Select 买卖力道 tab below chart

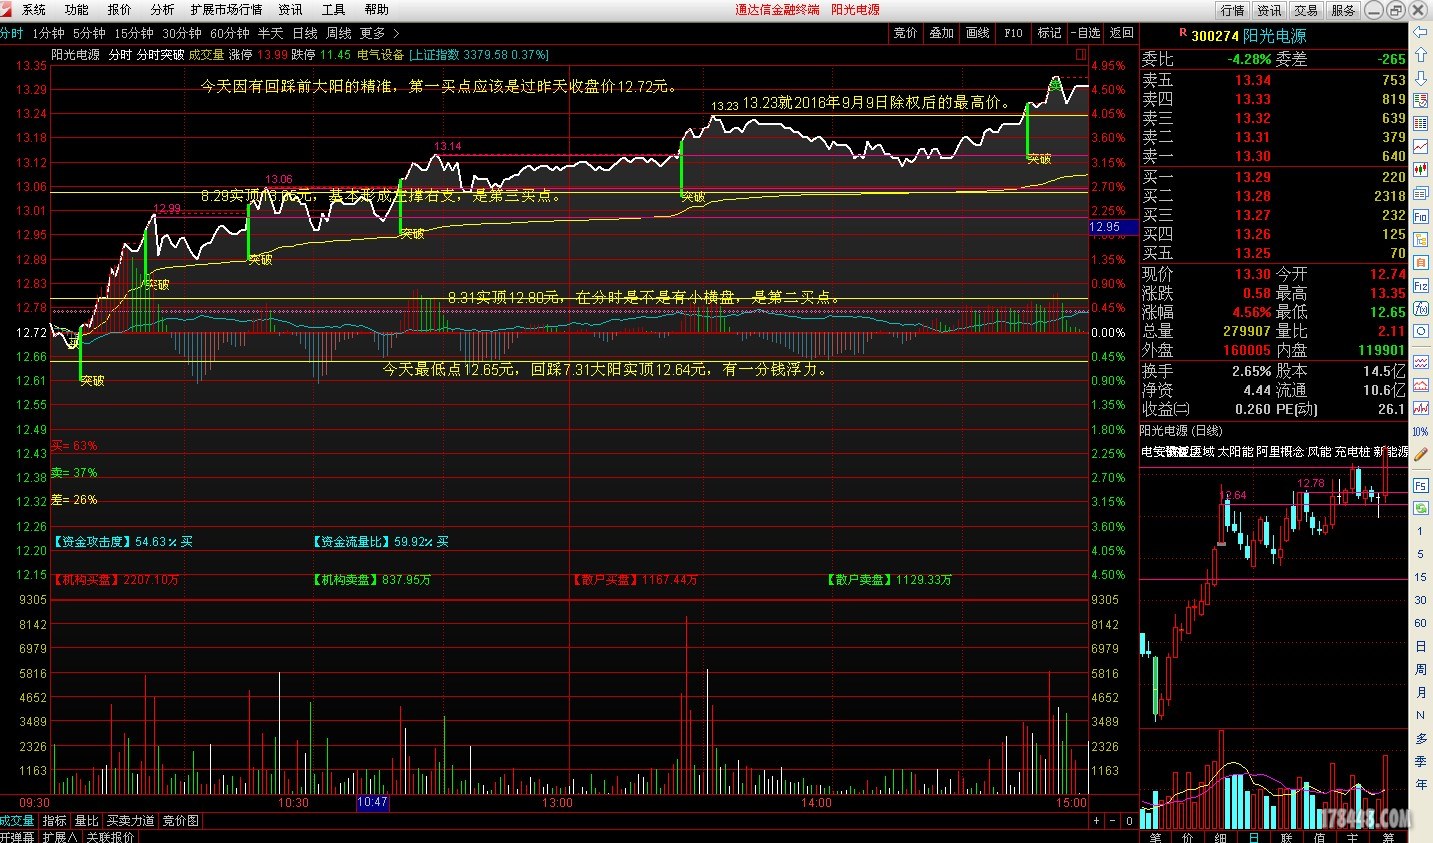(131, 821)
